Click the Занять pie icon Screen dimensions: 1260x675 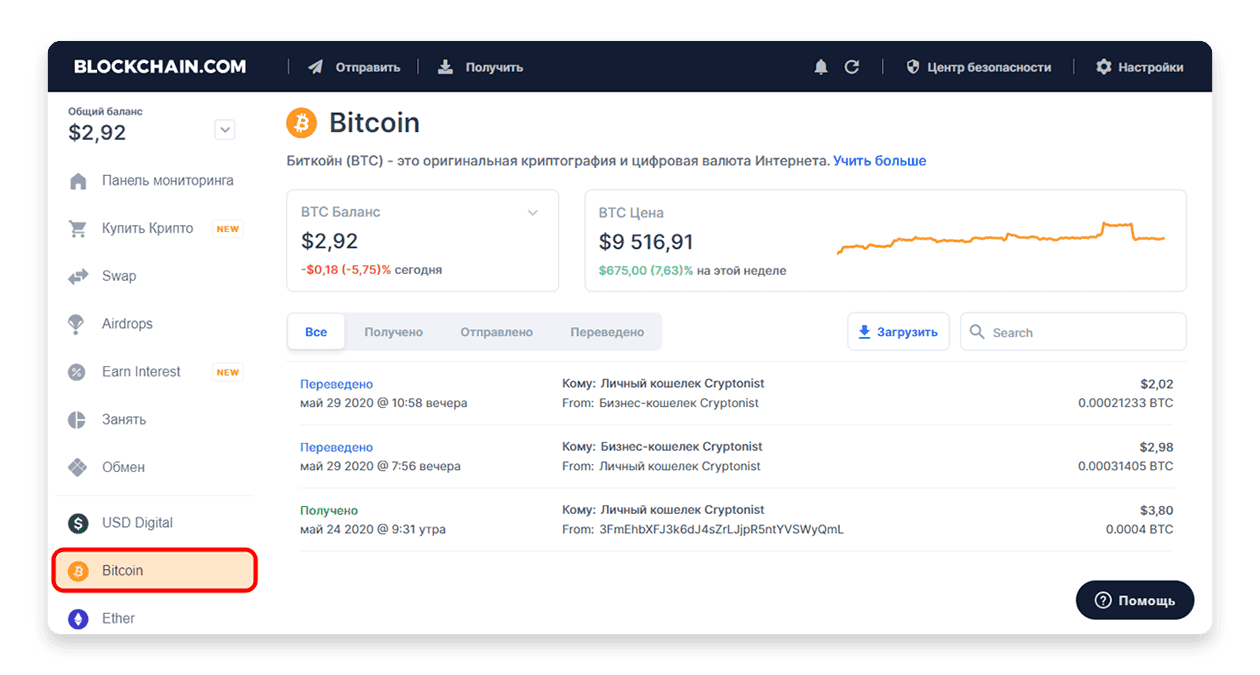[x=77, y=420]
